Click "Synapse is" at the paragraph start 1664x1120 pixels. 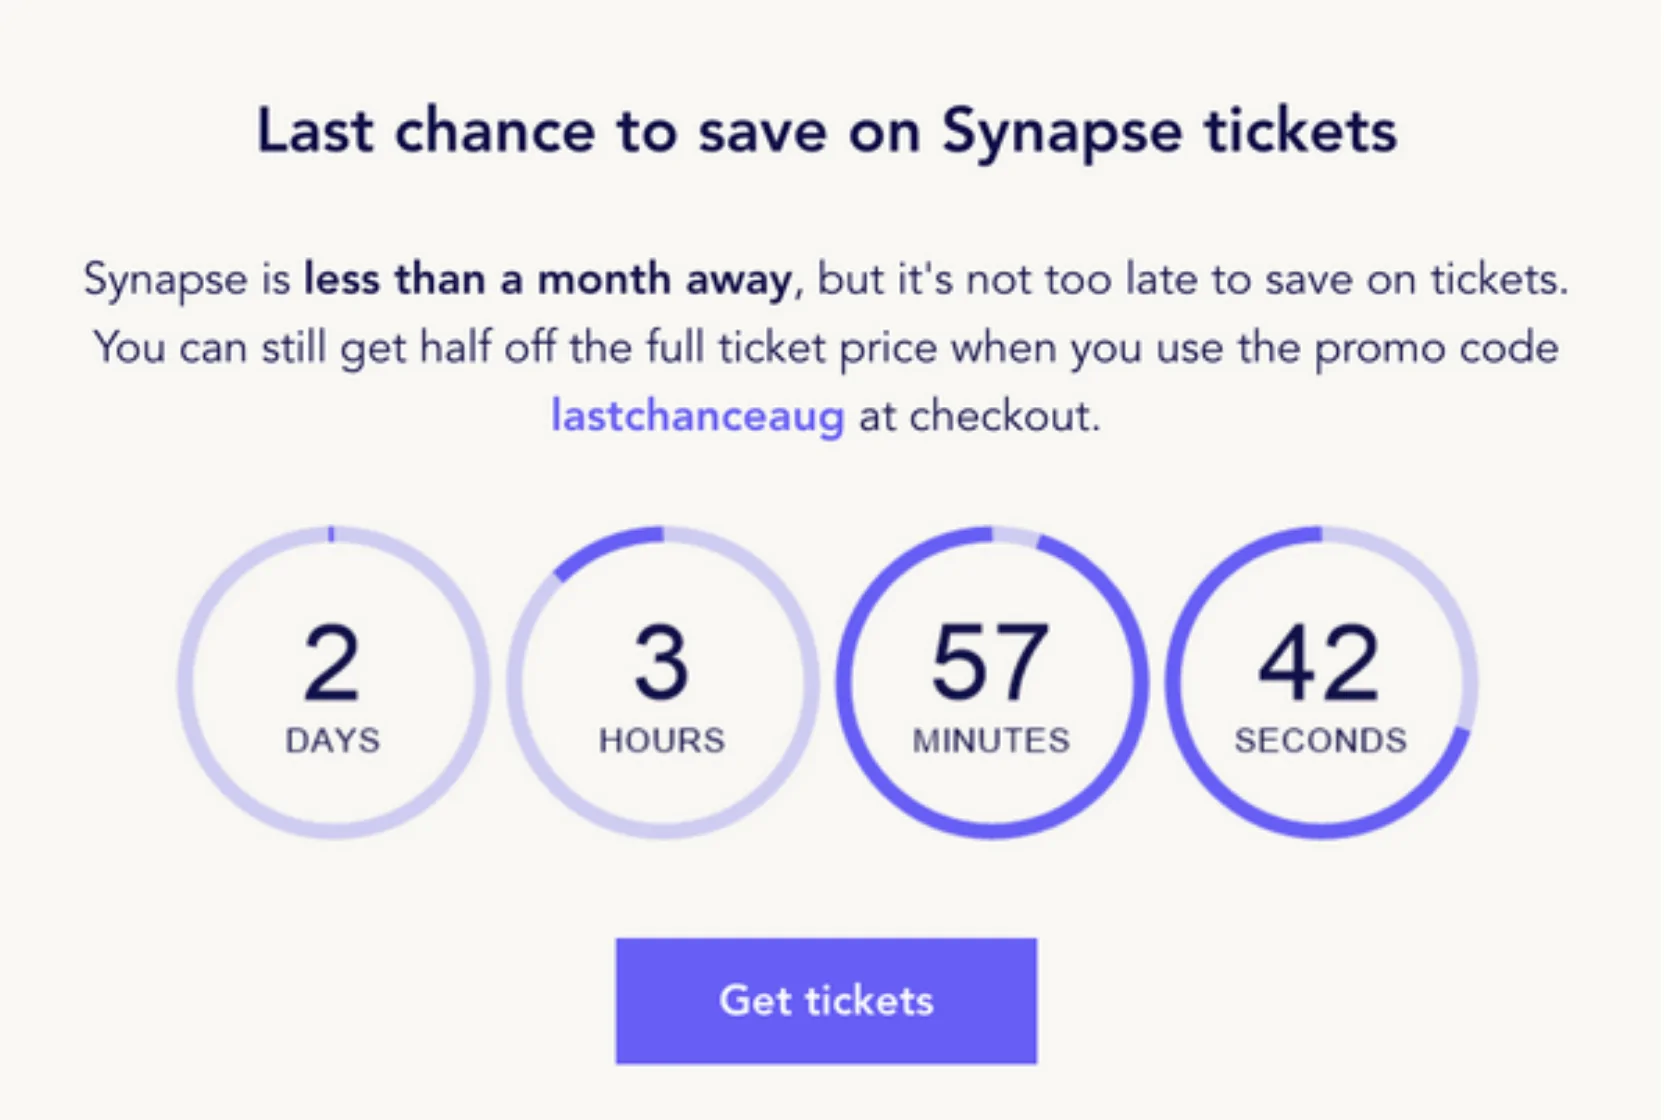[186, 279]
